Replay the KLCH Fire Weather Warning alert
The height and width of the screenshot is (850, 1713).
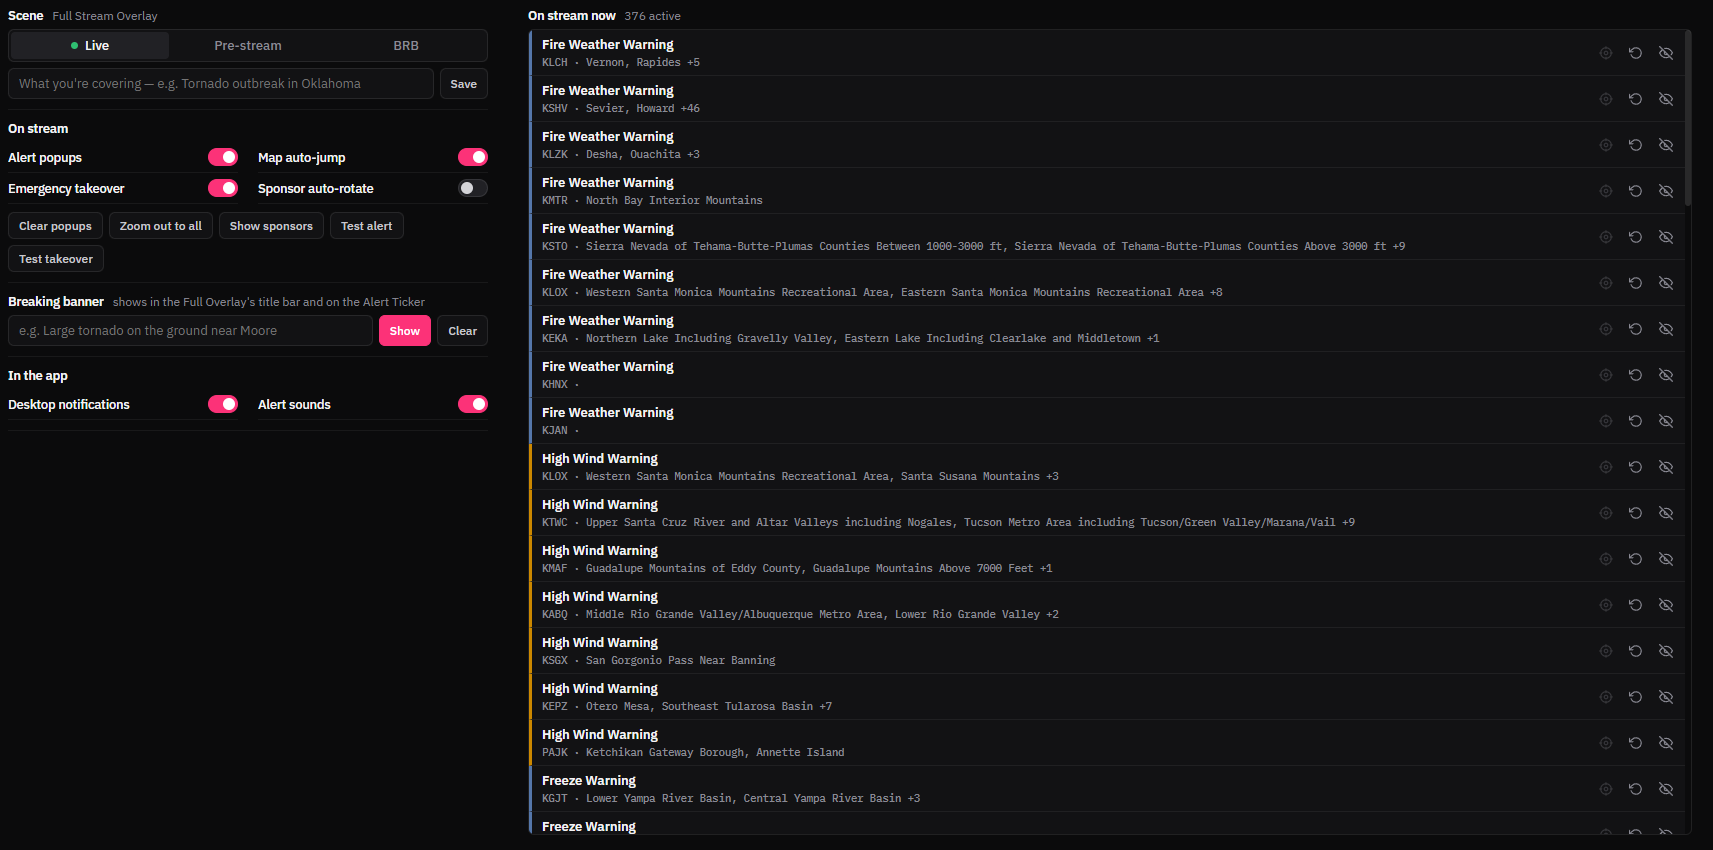coord(1636,53)
